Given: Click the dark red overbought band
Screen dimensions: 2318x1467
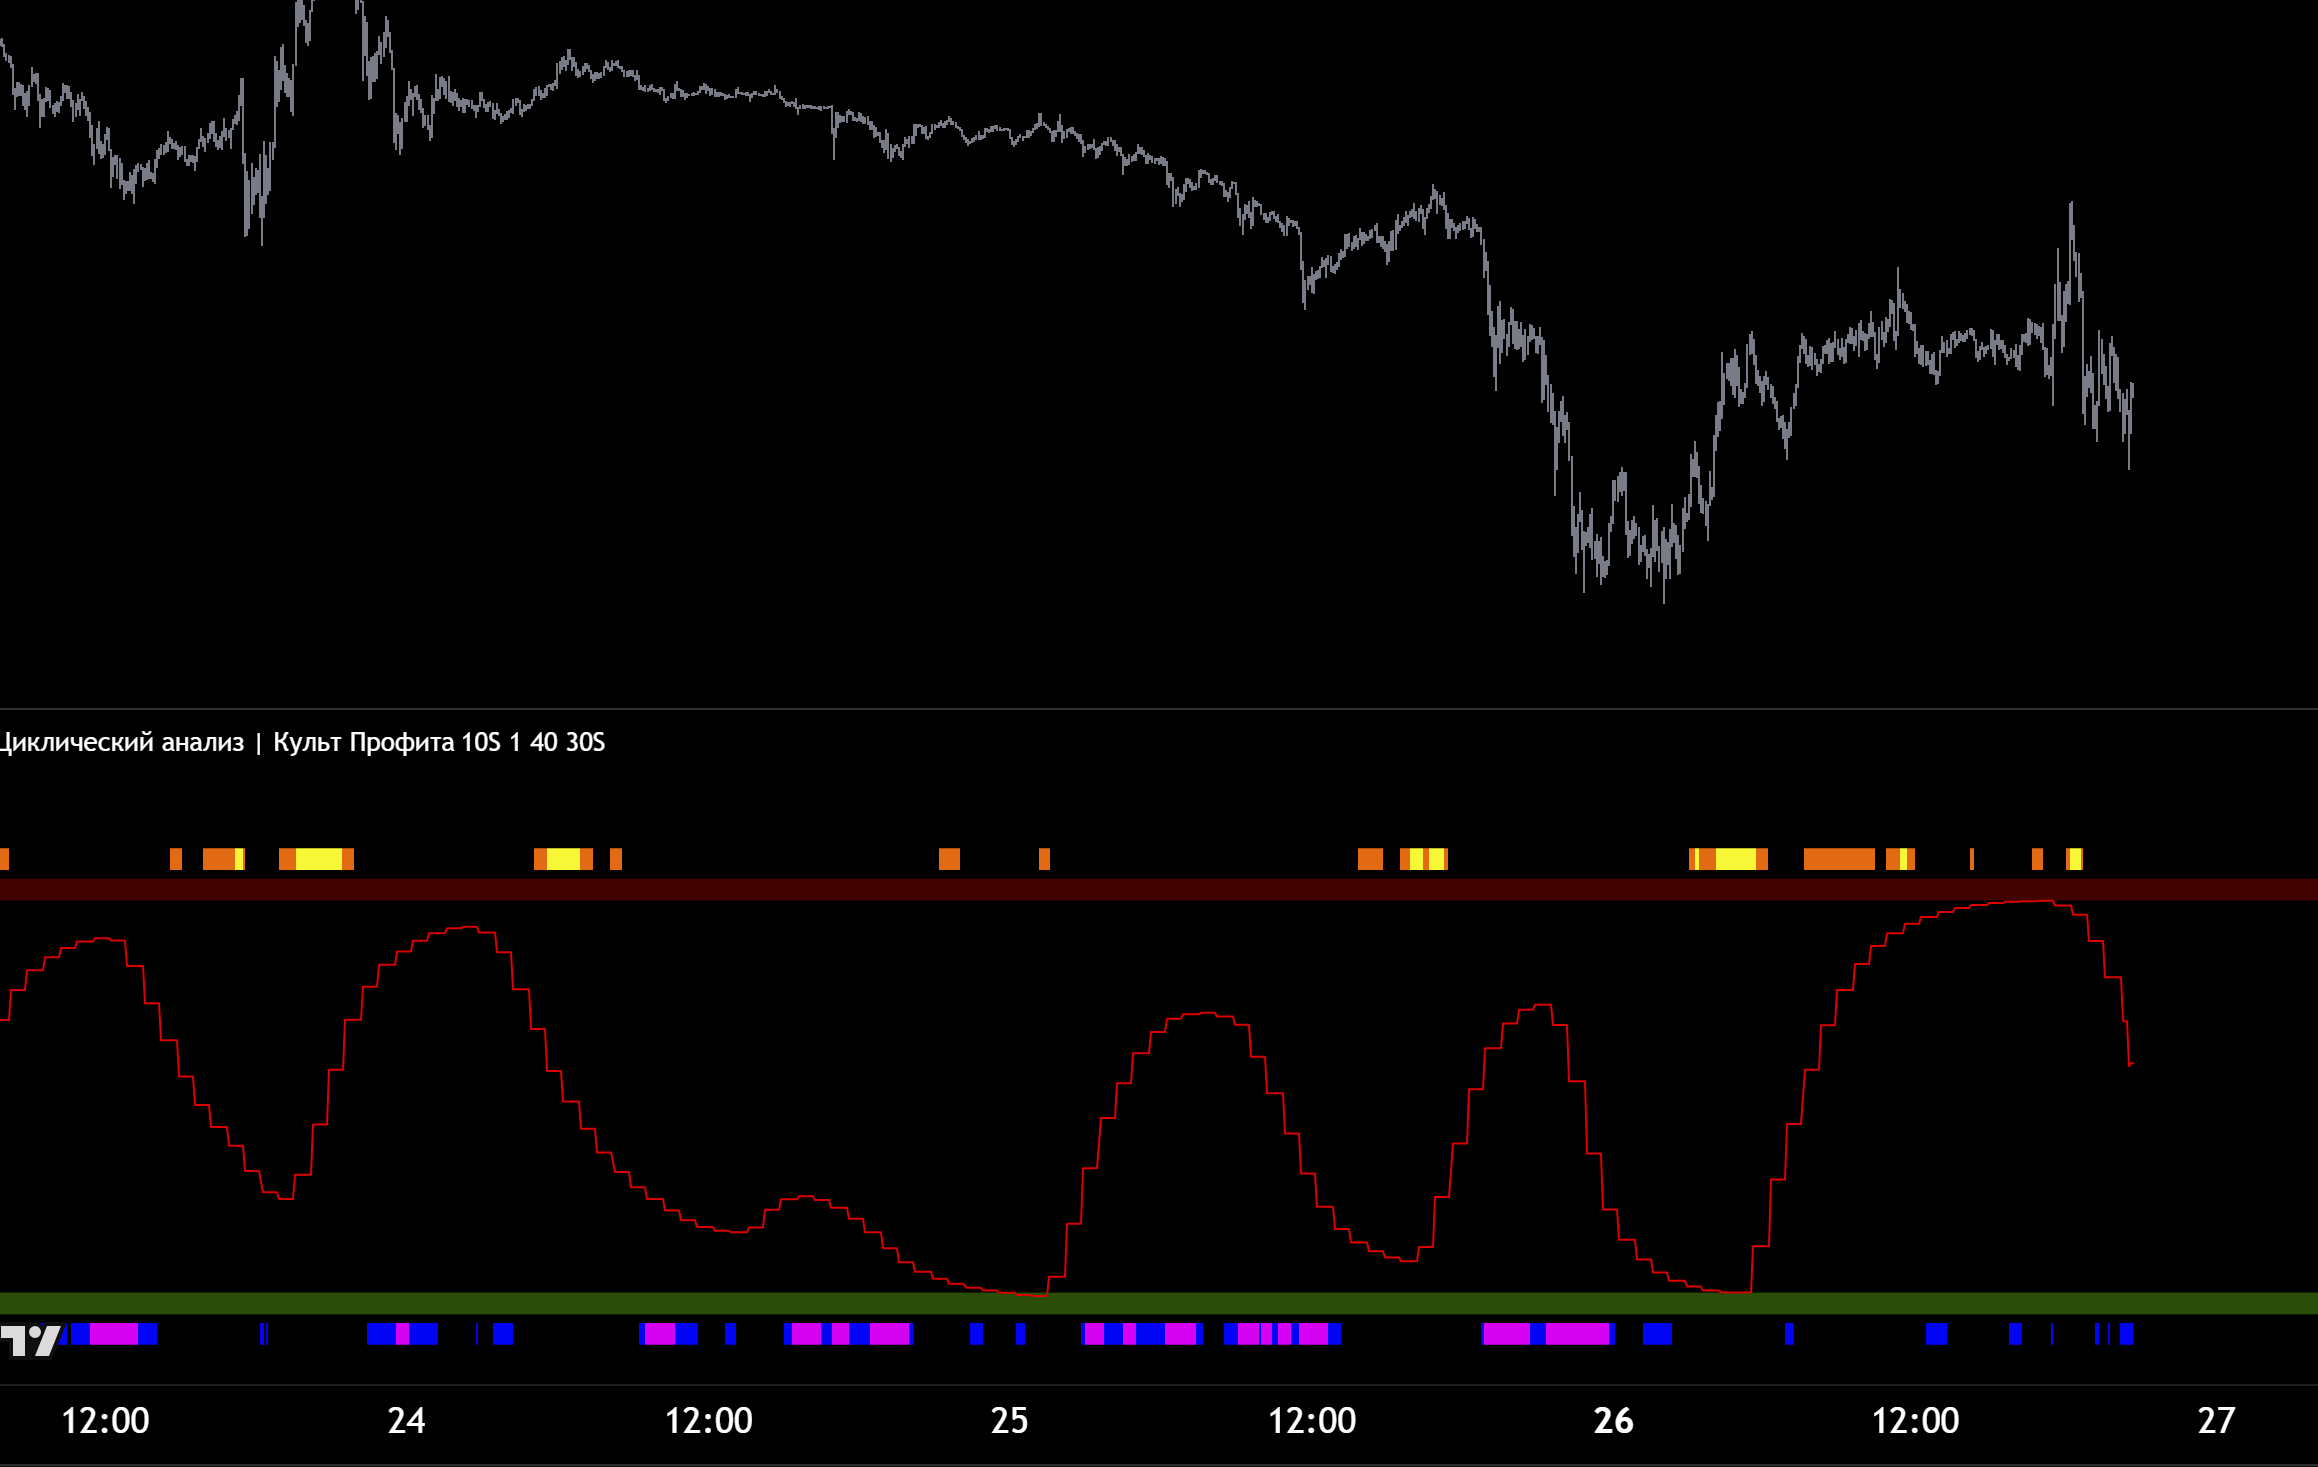Looking at the screenshot, I should click(1159, 889).
